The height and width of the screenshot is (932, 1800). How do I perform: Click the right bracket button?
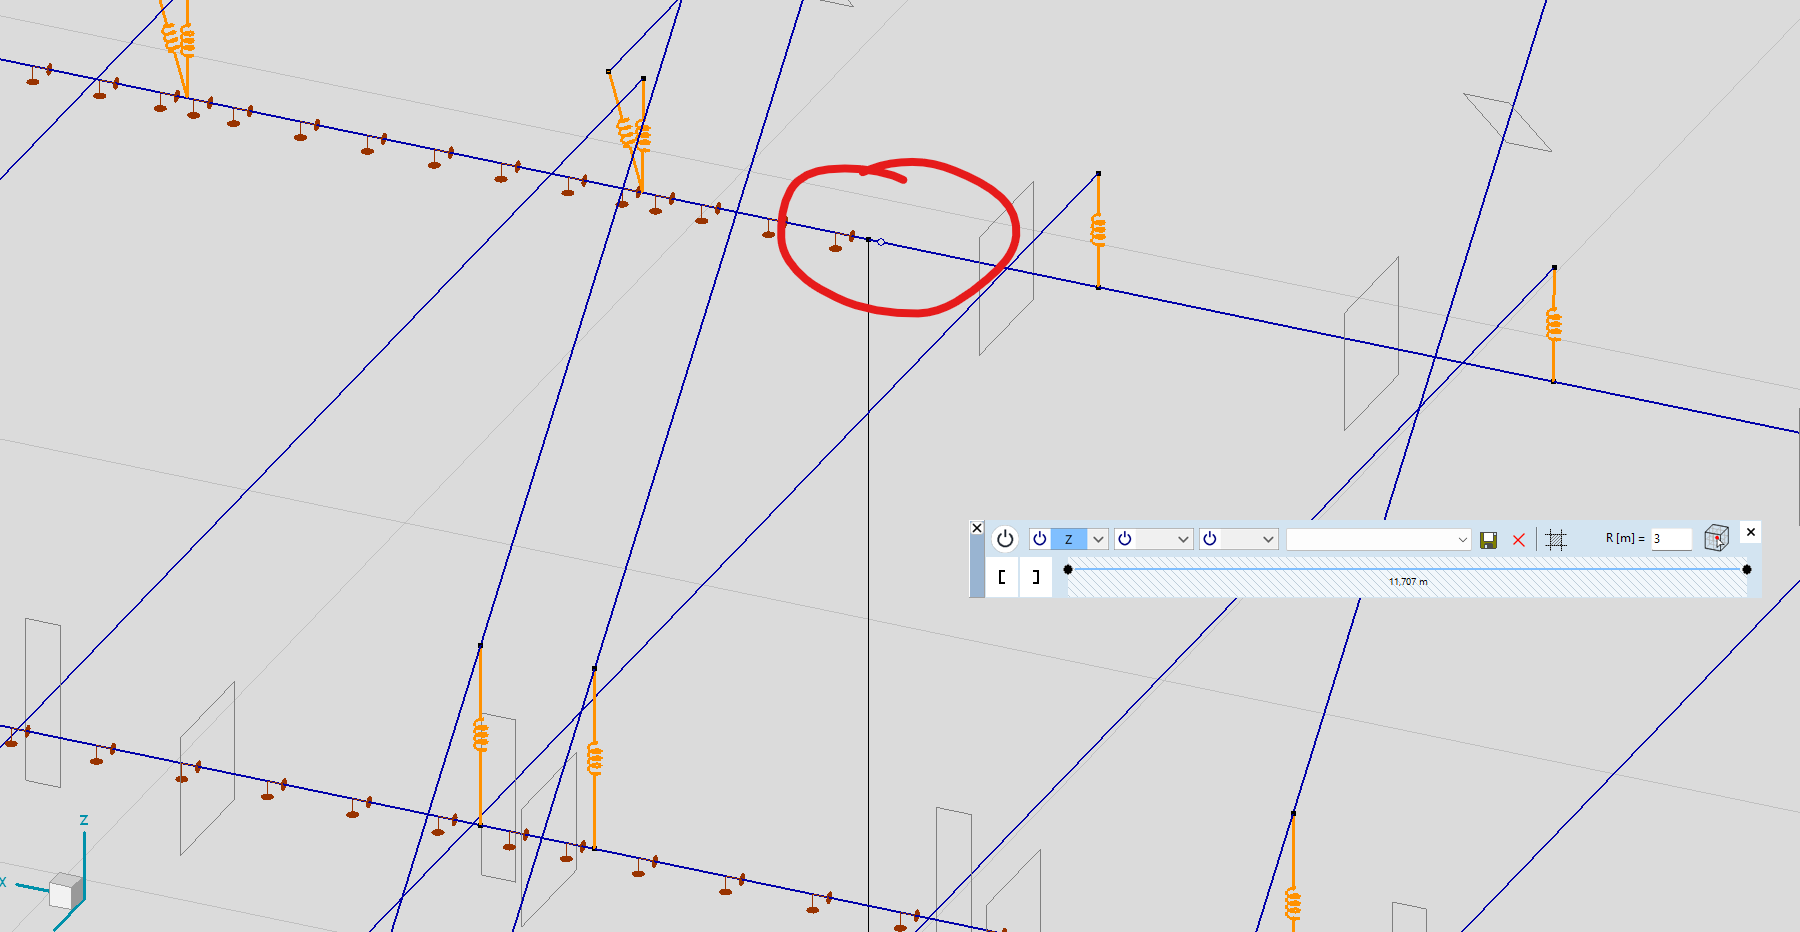point(1036,577)
